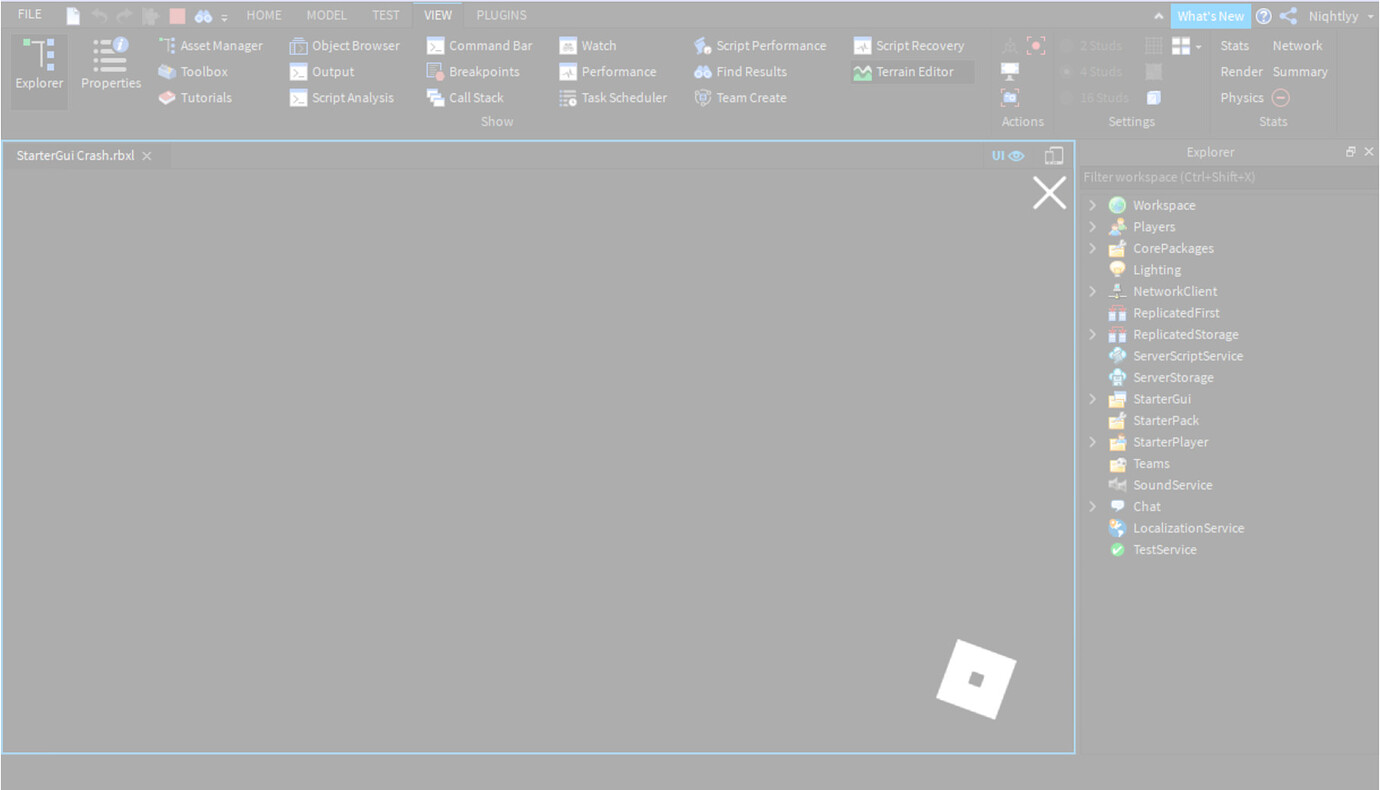Expand the Players node in Explorer
The height and width of the screenshot is (790, 1380).
coord(1092,227)
